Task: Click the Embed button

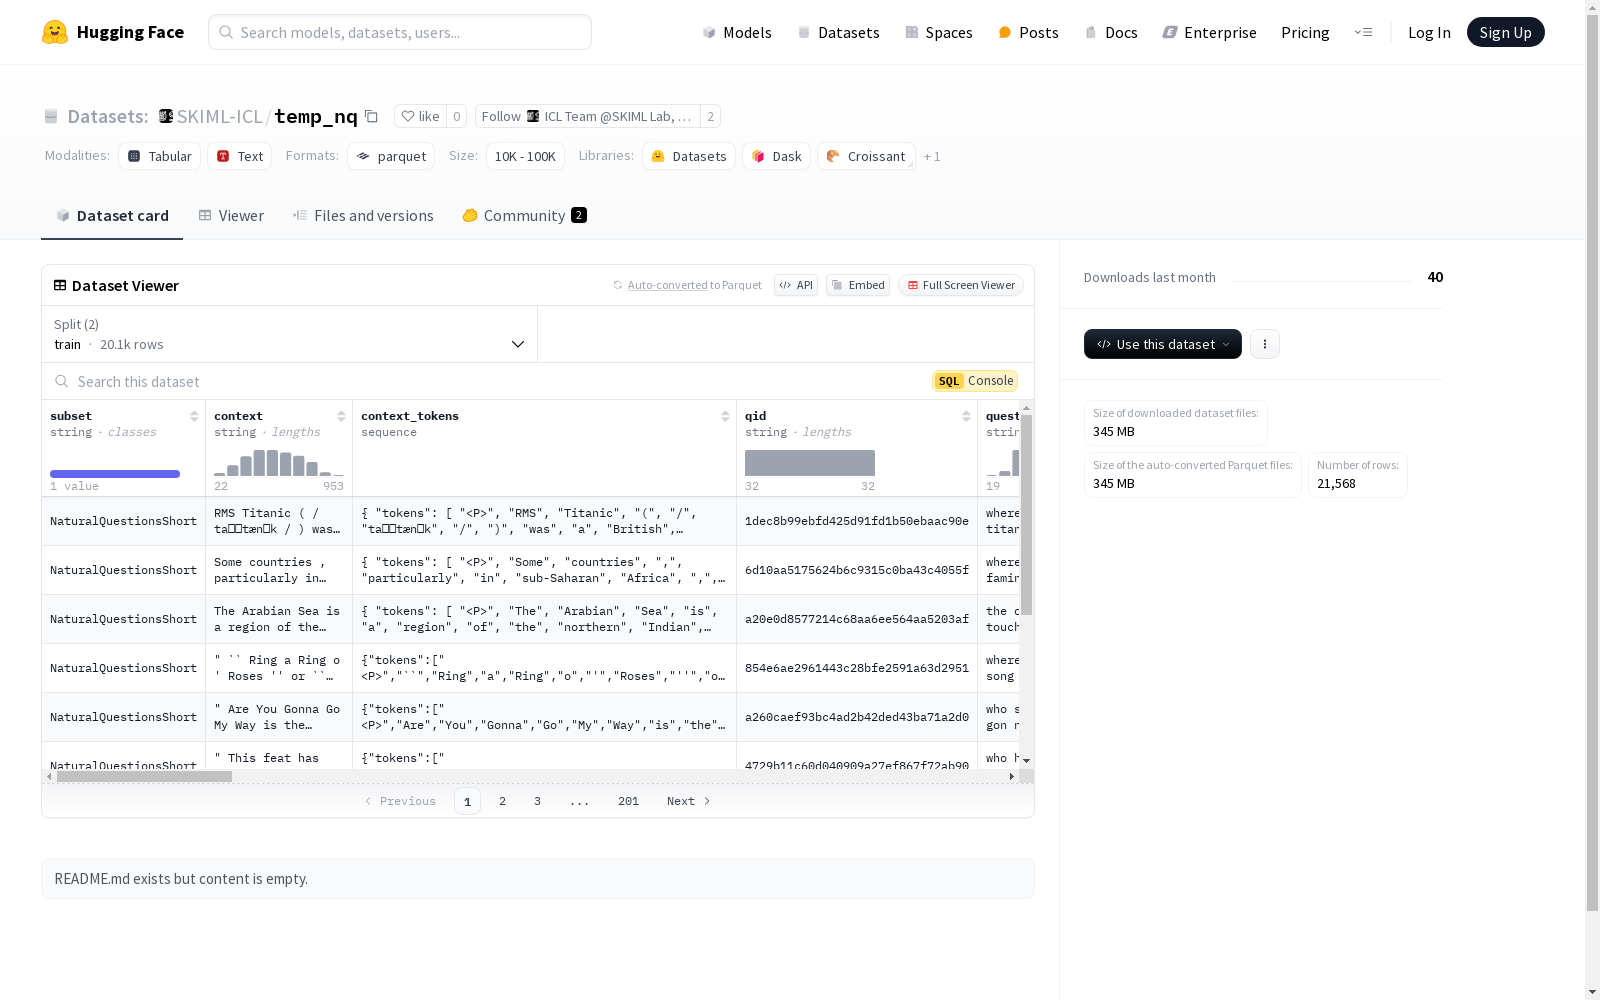Action: click(x=858, y=285)
